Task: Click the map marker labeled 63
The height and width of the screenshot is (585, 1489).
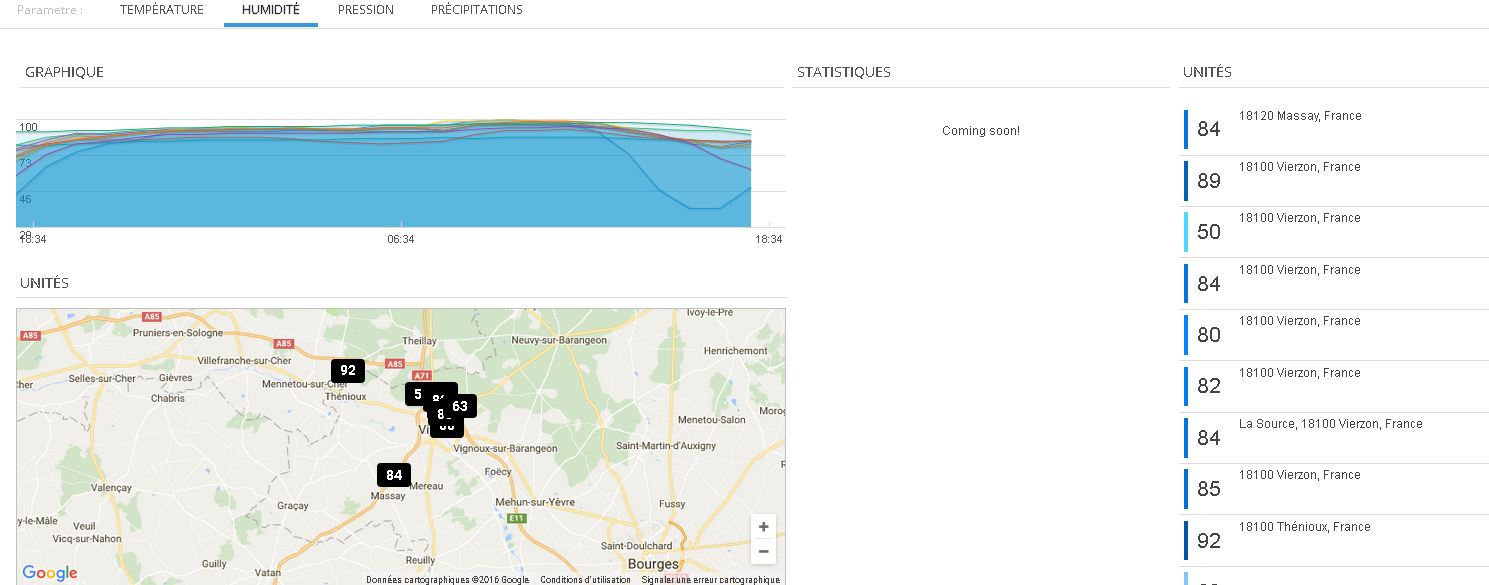Action: coord(461,406)
